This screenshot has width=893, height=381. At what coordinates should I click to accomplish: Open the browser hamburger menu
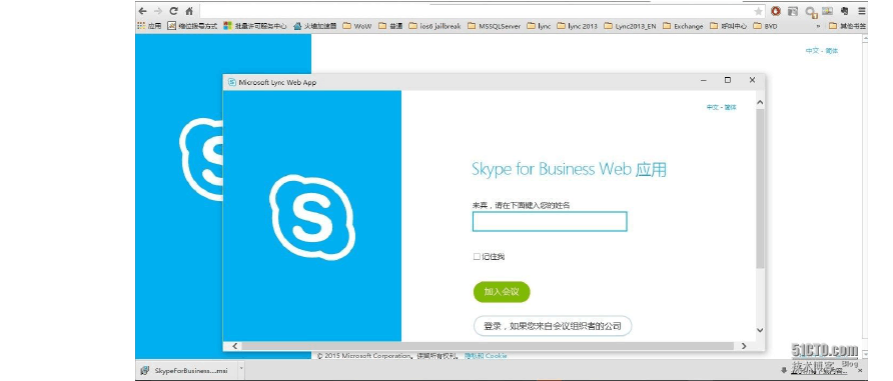click(862, 11)
